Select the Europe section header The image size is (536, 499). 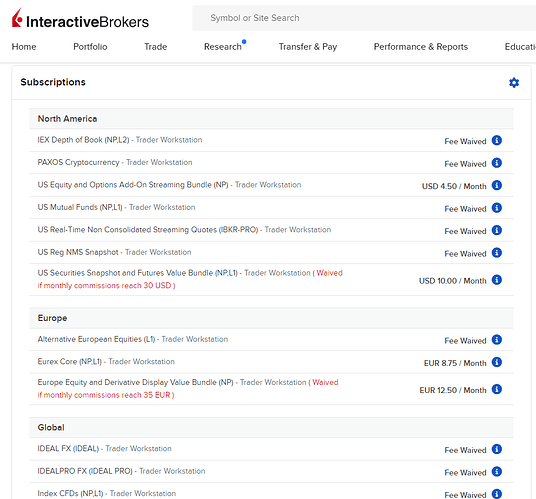[x=271, y=318]
